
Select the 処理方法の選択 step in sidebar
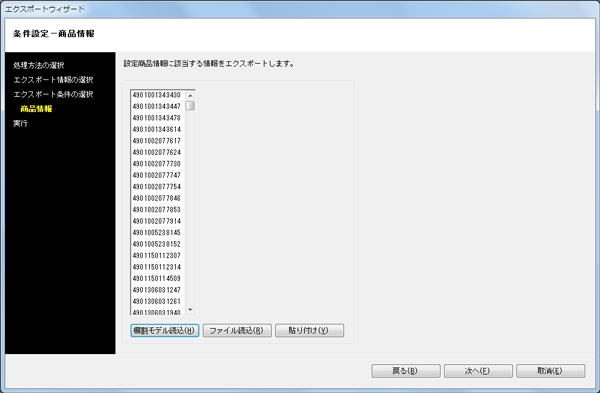coord(39,65)
